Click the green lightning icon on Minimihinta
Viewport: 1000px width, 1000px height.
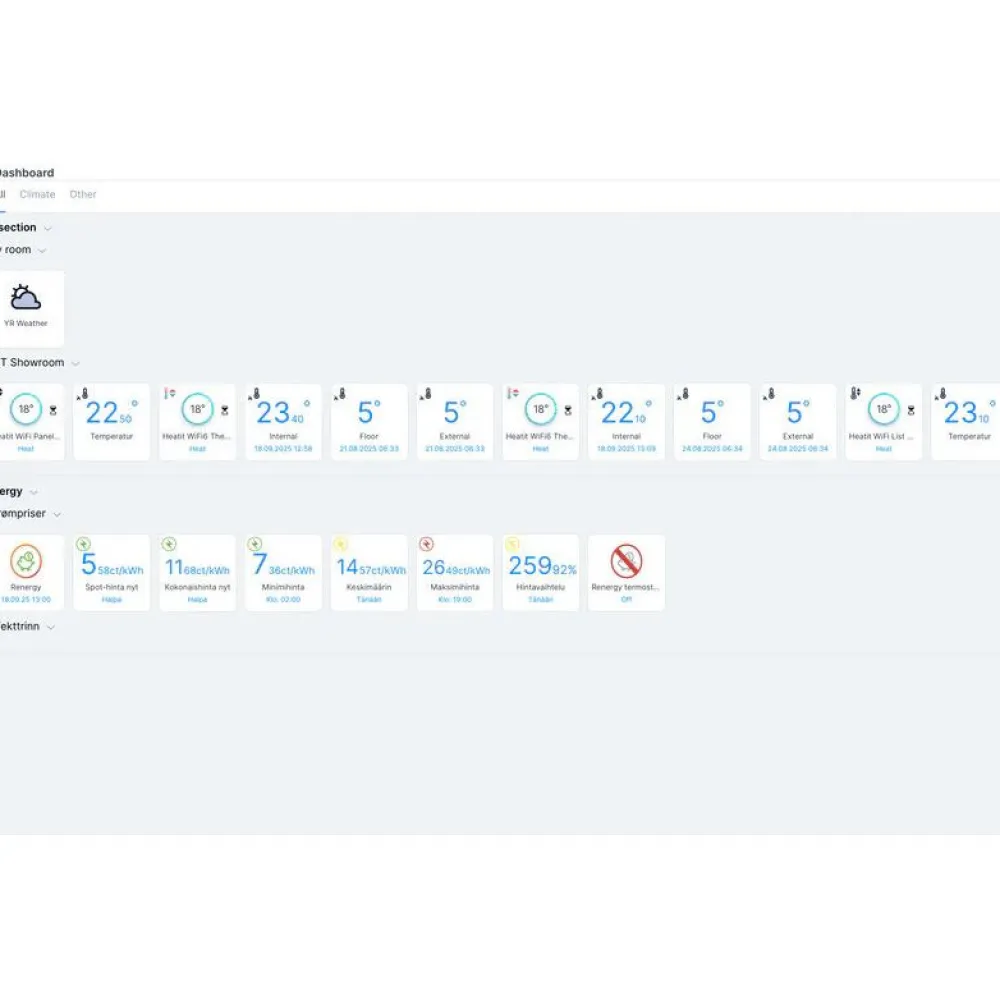(x=254, y=544)
